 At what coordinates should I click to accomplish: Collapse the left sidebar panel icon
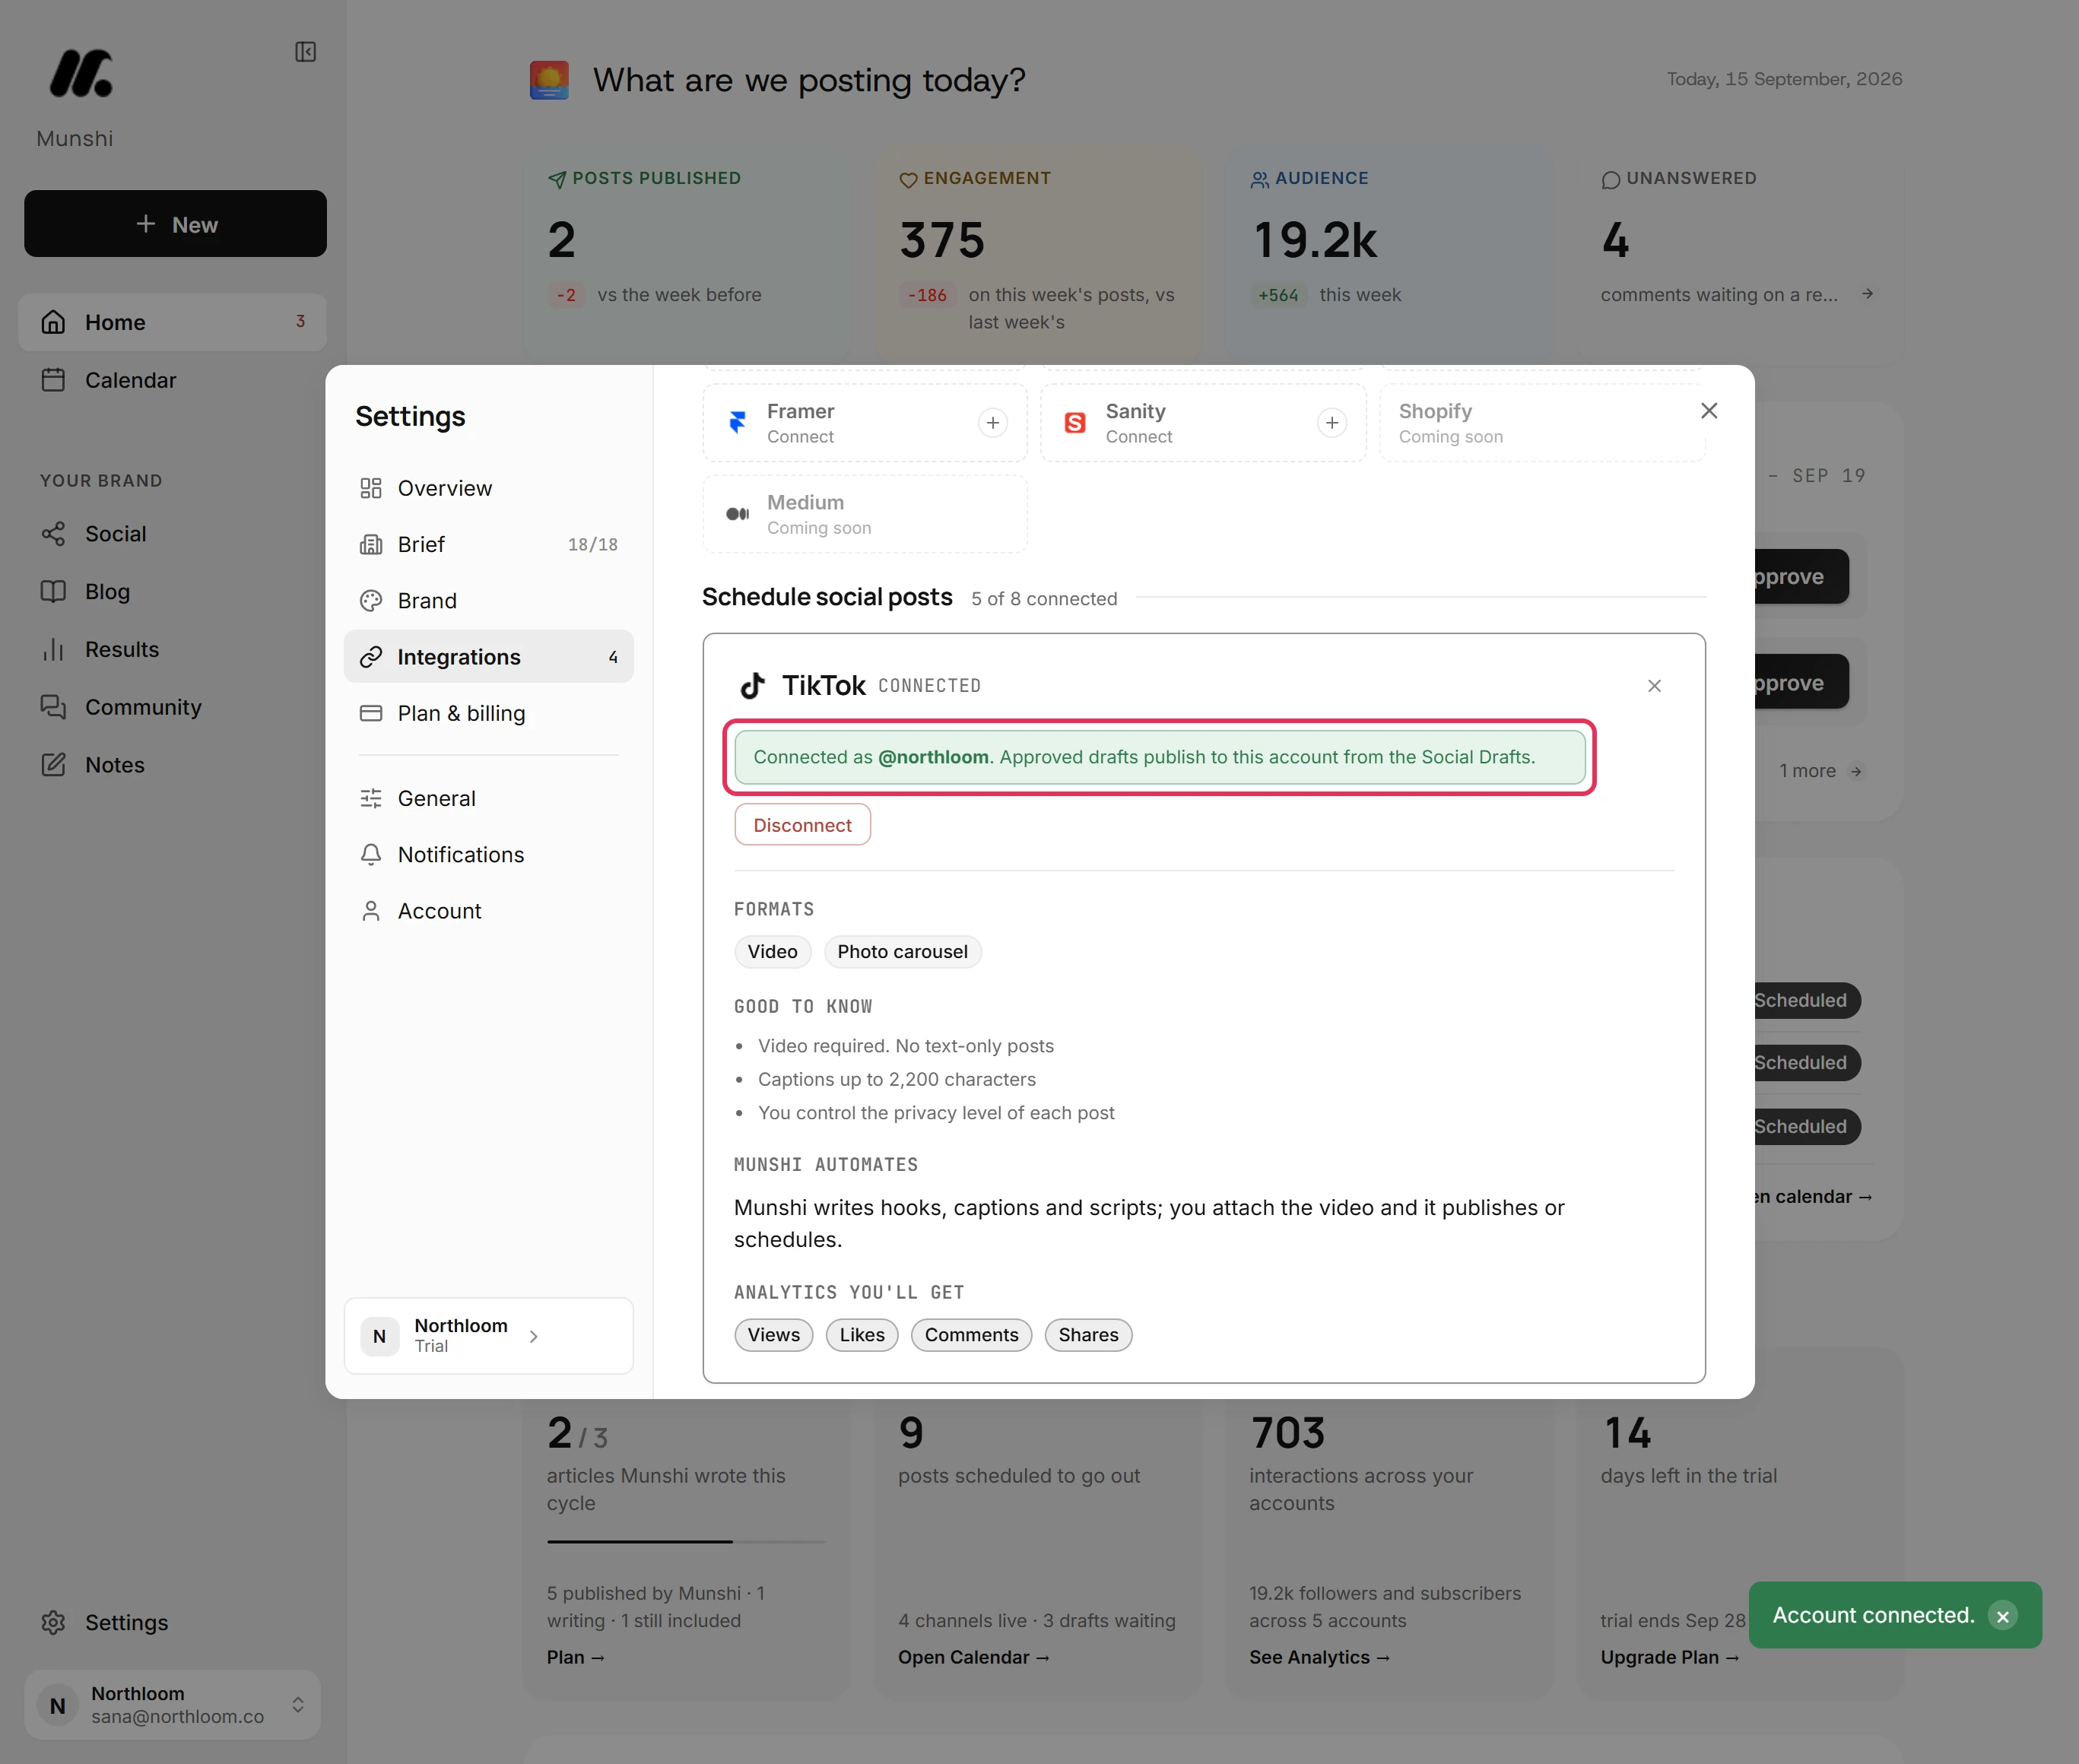point(305,52)
